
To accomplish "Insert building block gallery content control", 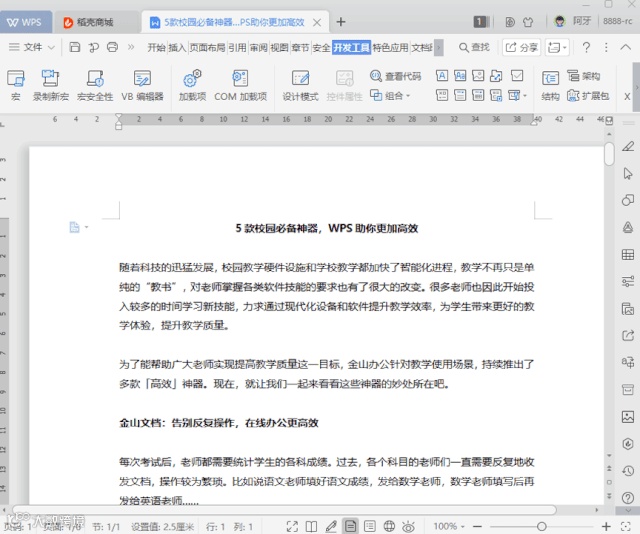I will coord(496,76).
